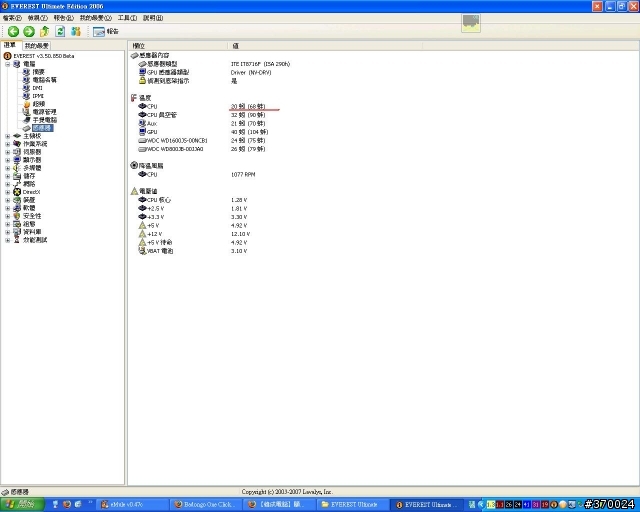Expand the 伺服器 tree node
This screenshot has height=512, width=640.
coord(7,152)
